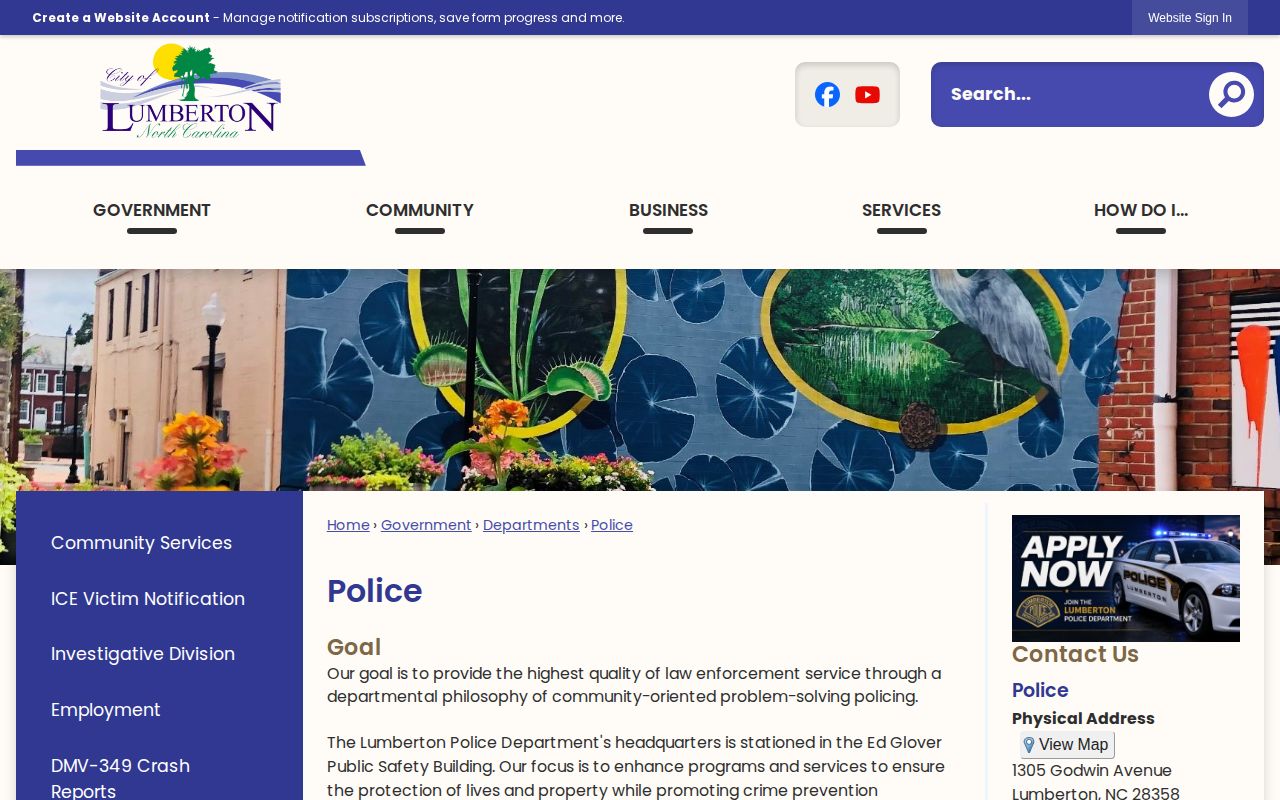The height and width of the screenshot is (800, 1280).
Task: Open the Community menu
Action: click(420, 210)
